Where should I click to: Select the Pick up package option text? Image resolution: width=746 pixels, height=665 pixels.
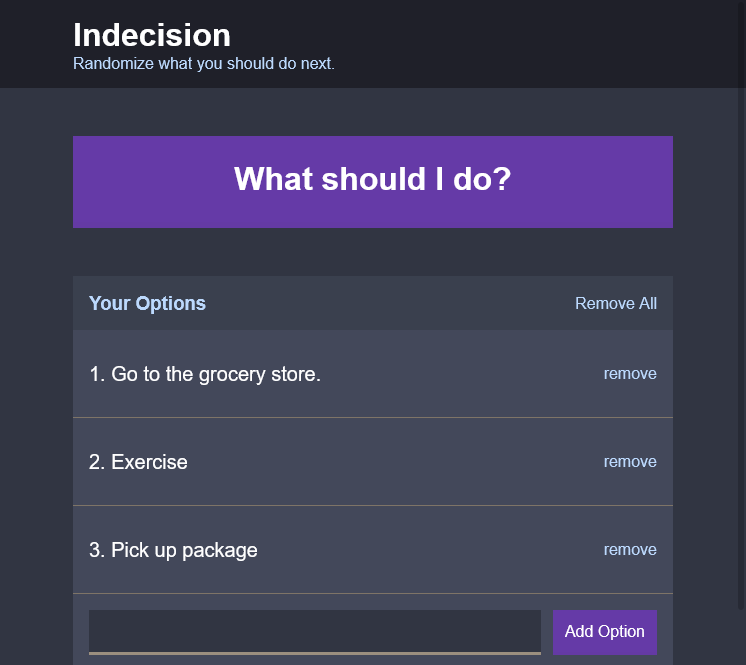[184, 550]
